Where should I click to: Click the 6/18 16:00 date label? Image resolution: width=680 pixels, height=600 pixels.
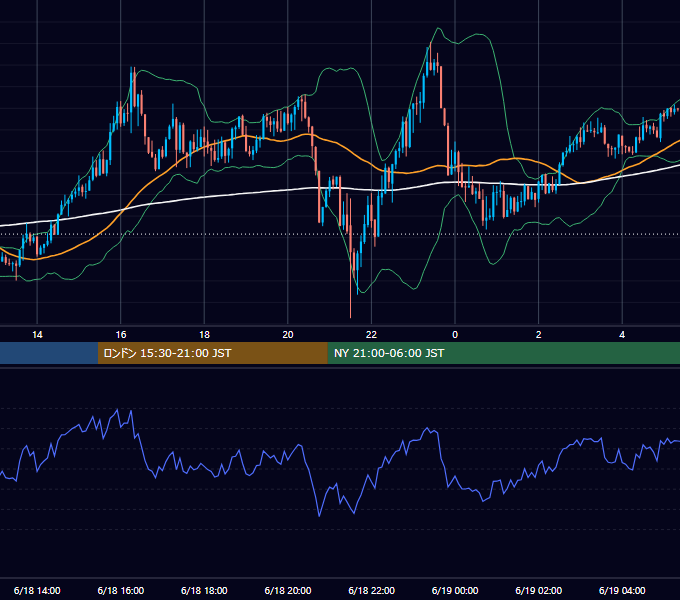[x=121, y=590]
